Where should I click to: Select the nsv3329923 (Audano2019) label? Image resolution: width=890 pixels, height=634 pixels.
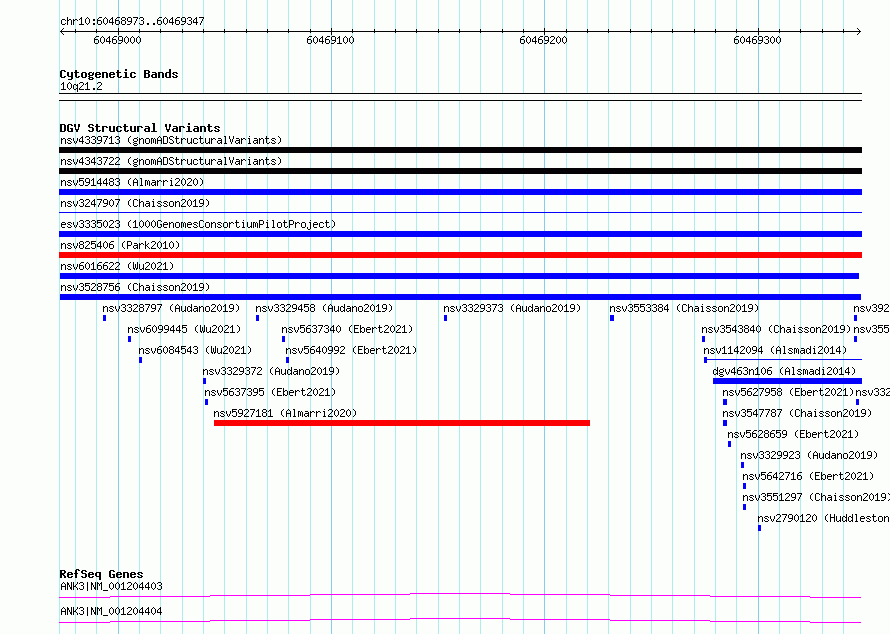(x=809, y=455)
